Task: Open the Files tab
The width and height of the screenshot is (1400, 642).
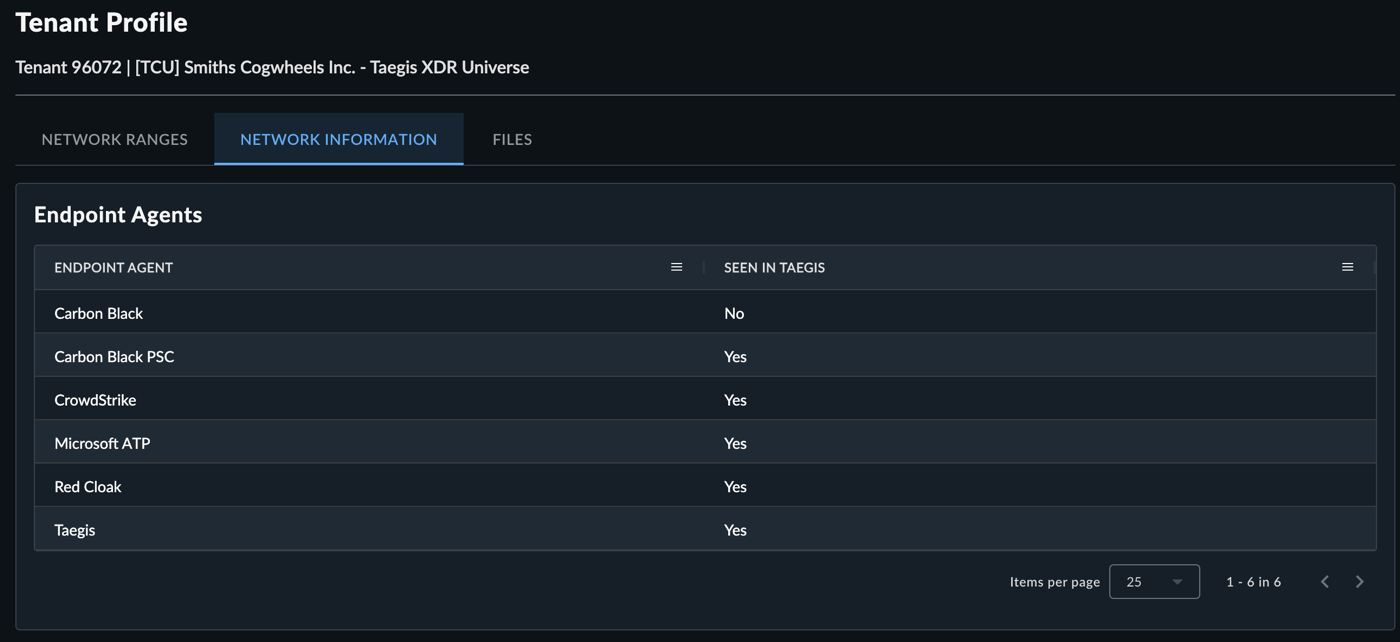Action: (512, 139)
